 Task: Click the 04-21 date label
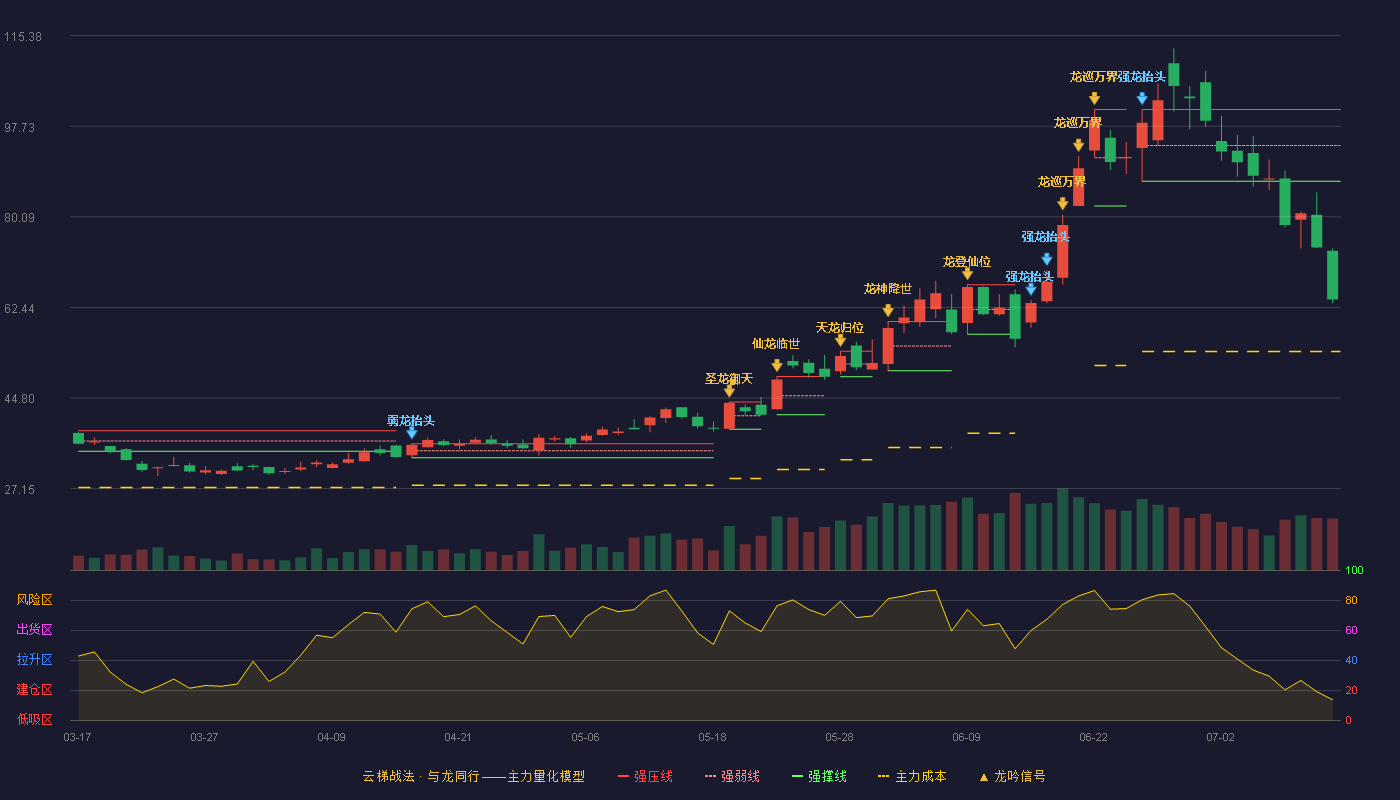tap(458, 737)
